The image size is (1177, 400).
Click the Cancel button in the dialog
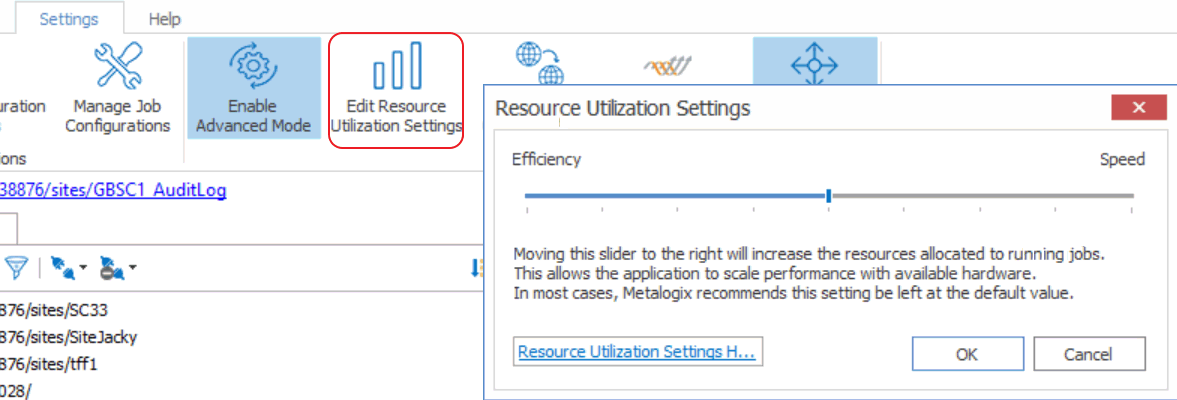[1089, 354]
